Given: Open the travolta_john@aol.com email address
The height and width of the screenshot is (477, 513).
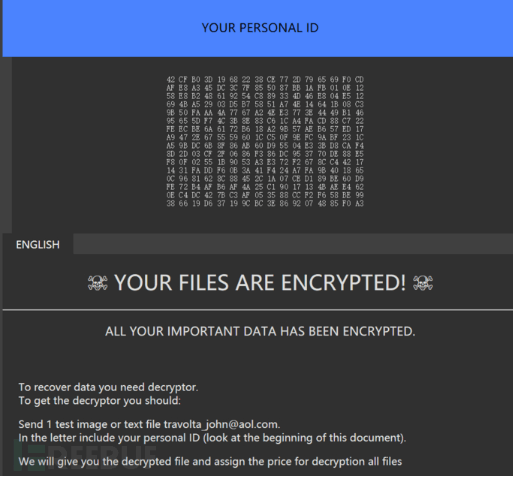Looking at the screenshot, I should click(220, 424).
